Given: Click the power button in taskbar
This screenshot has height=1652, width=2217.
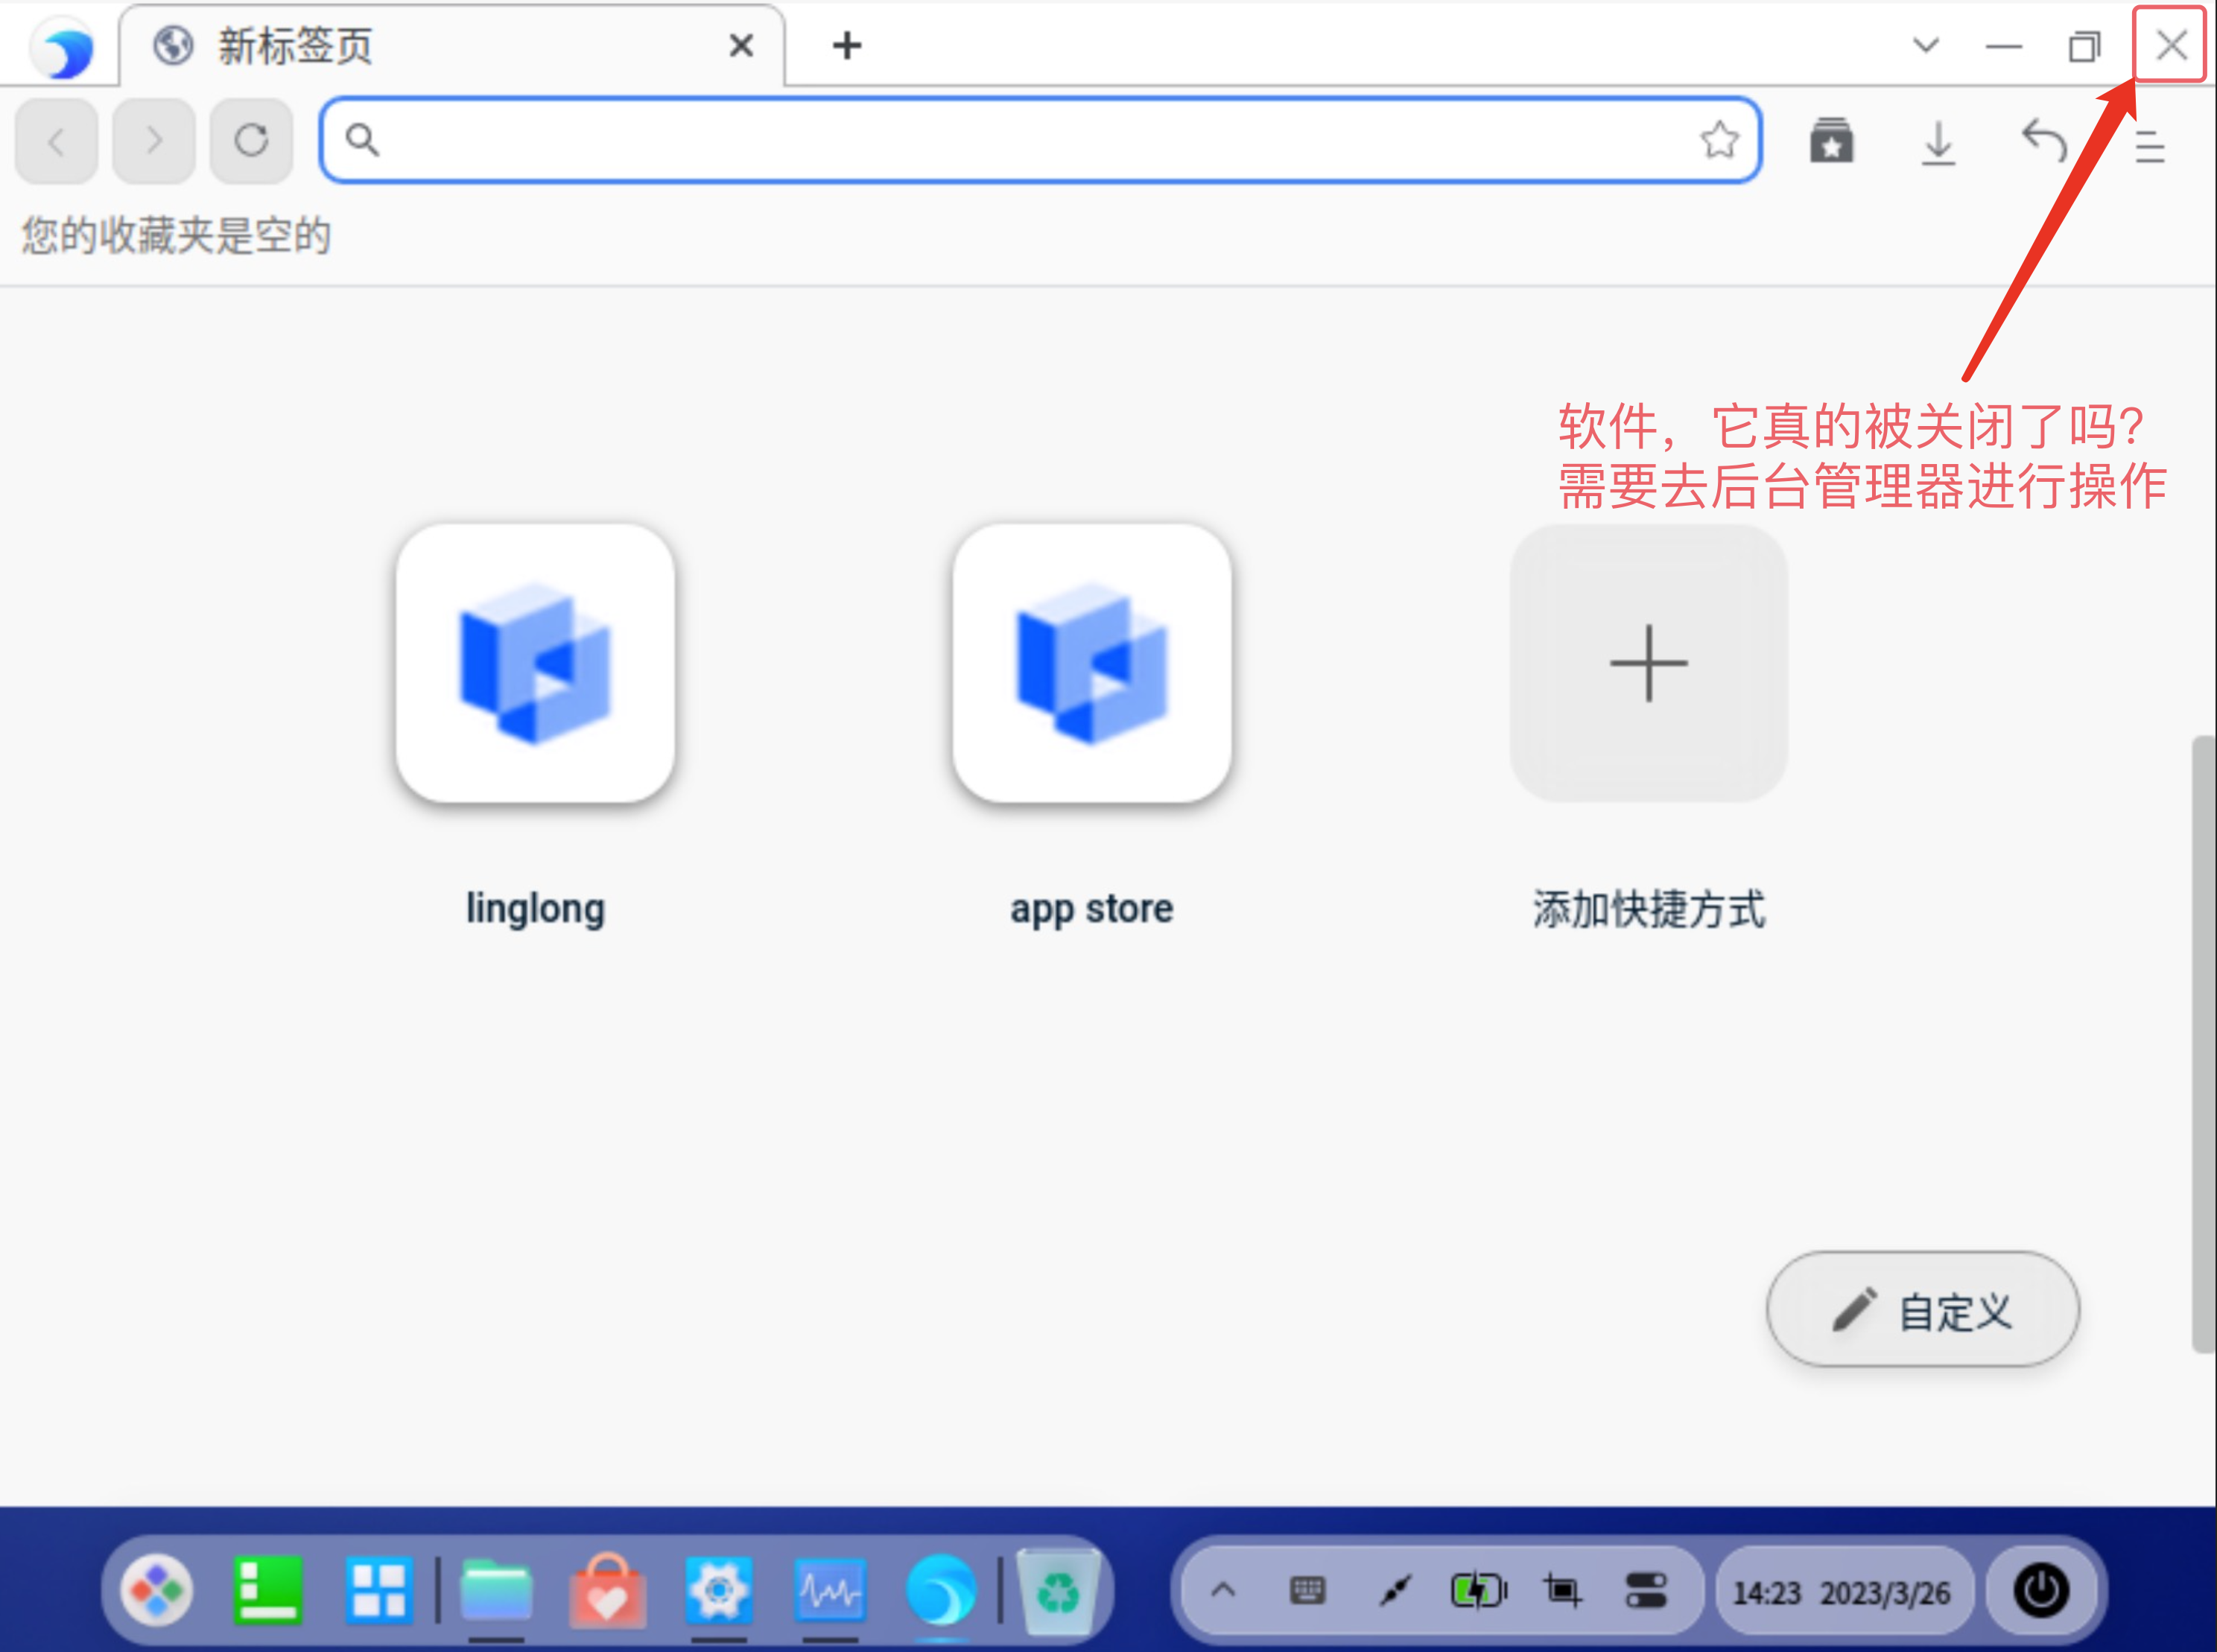Looking at the screenshot, I should [x=2040, y=1590].
